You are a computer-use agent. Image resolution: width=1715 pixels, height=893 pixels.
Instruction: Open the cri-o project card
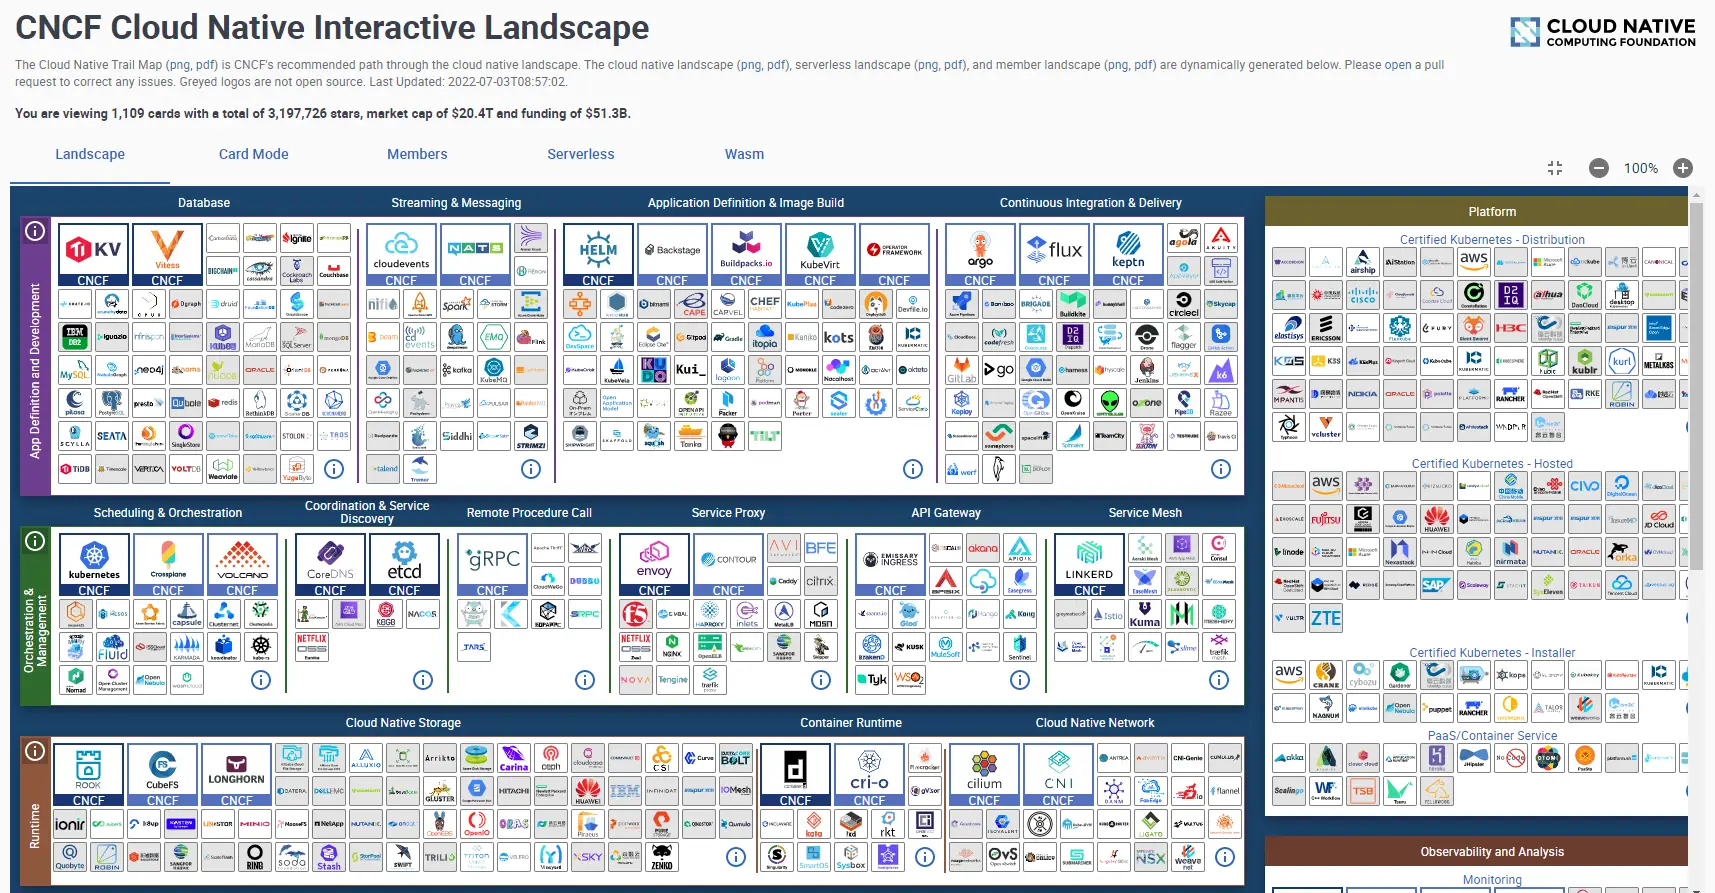click(x=869, y=775)
